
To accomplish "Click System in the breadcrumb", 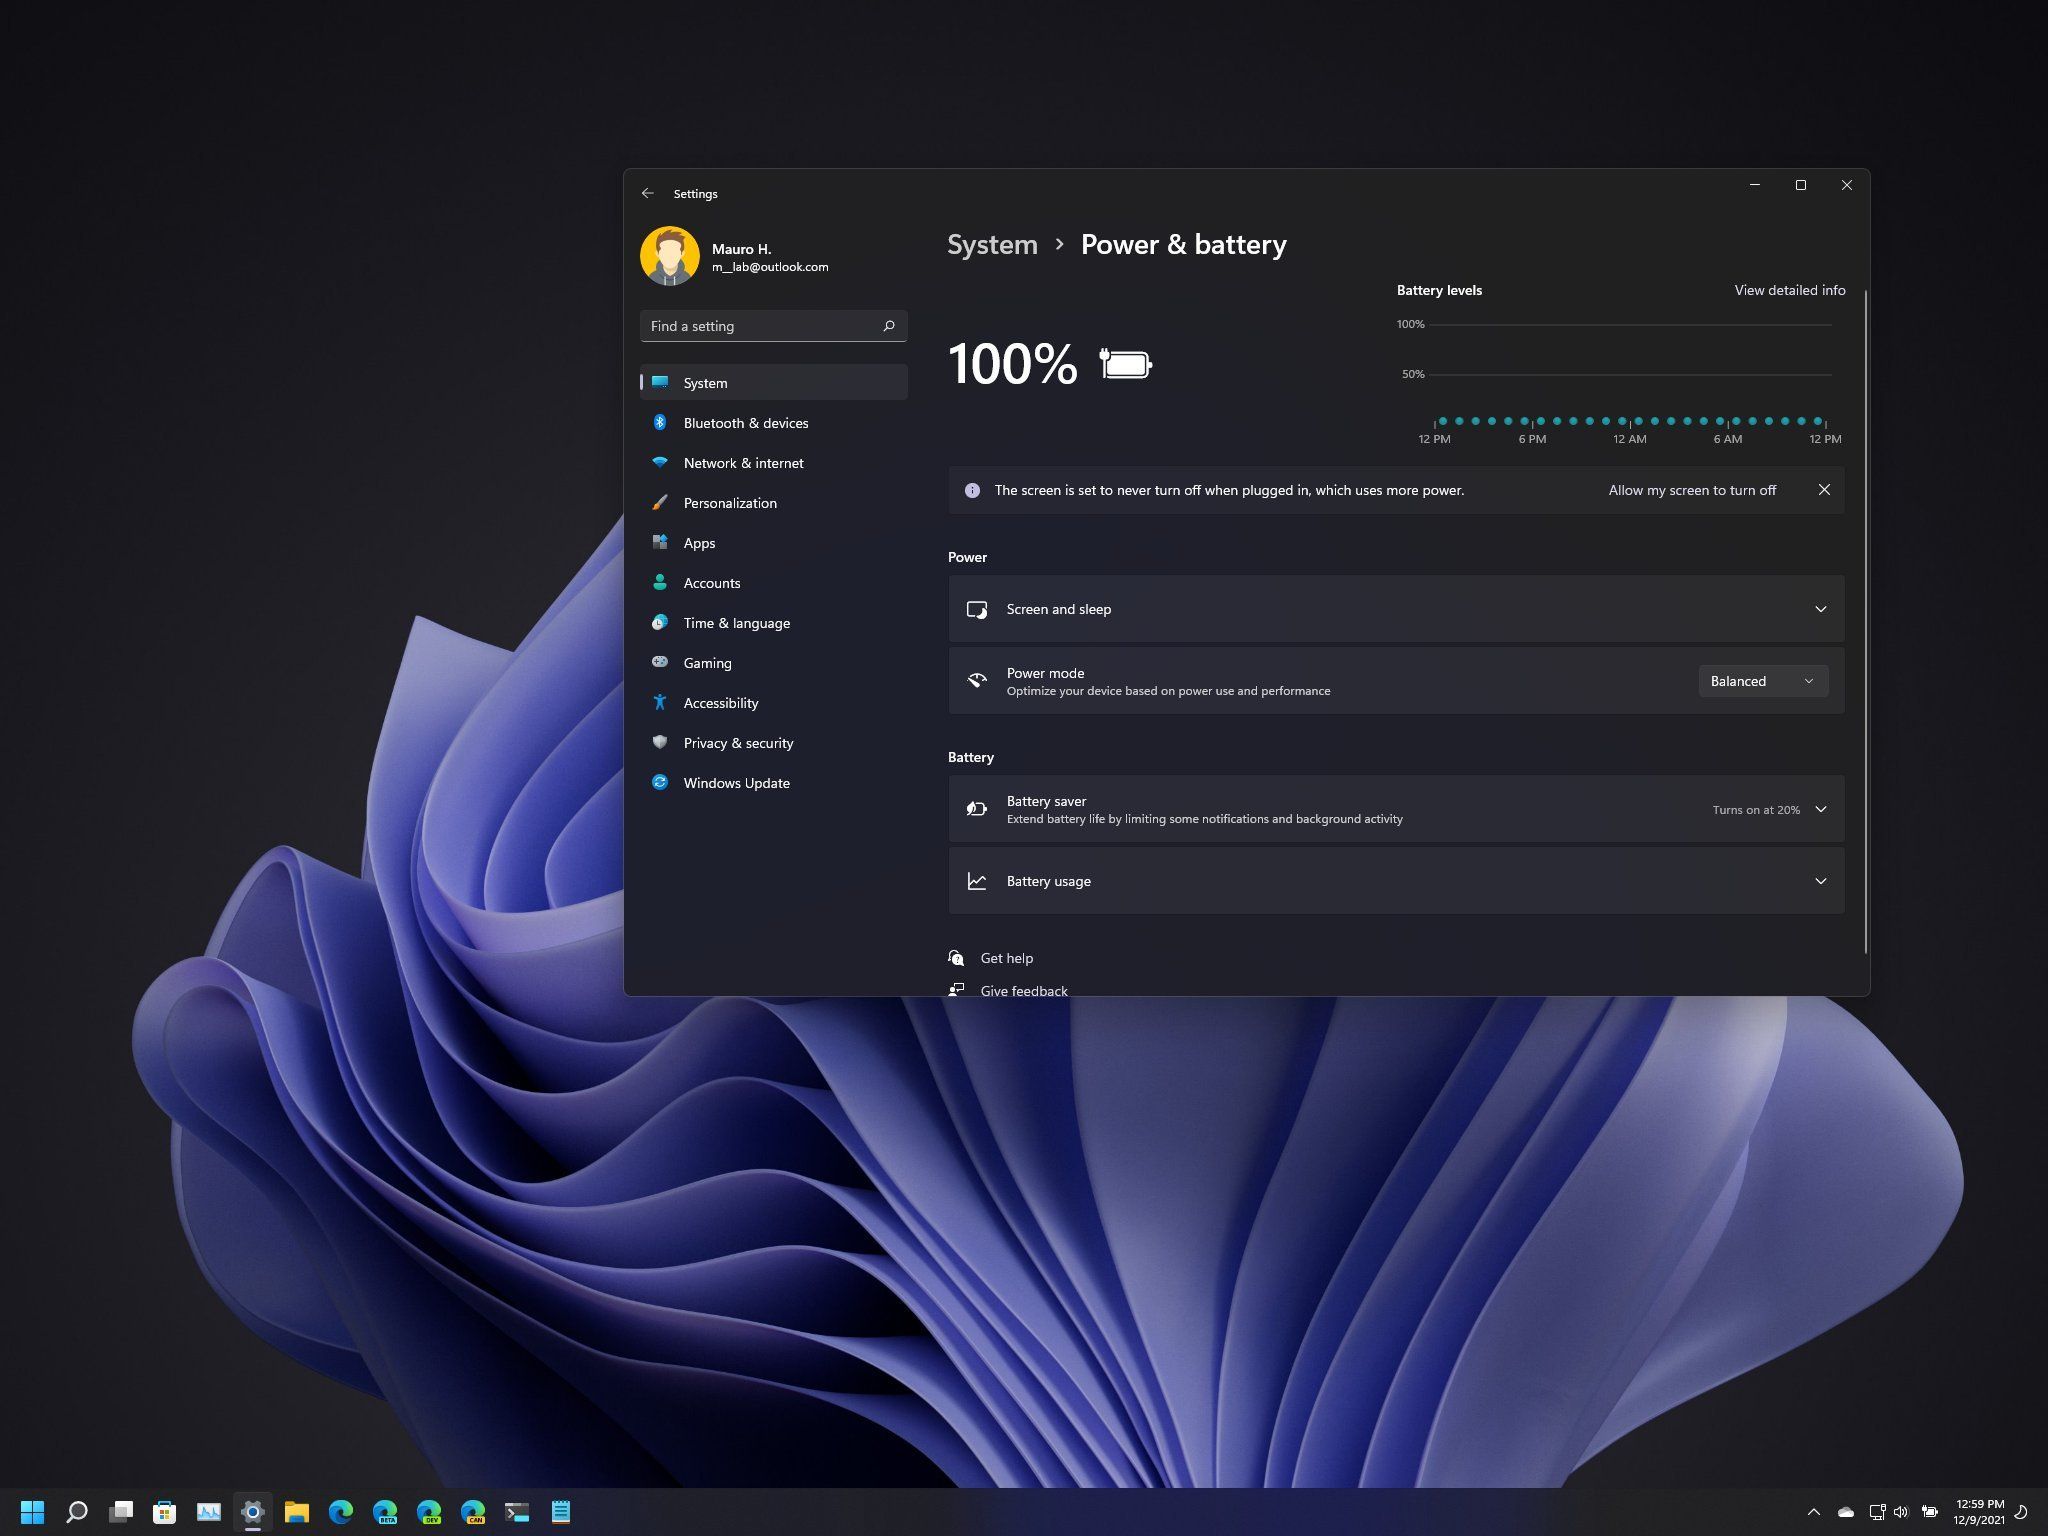I will click(x=992, y=244).
